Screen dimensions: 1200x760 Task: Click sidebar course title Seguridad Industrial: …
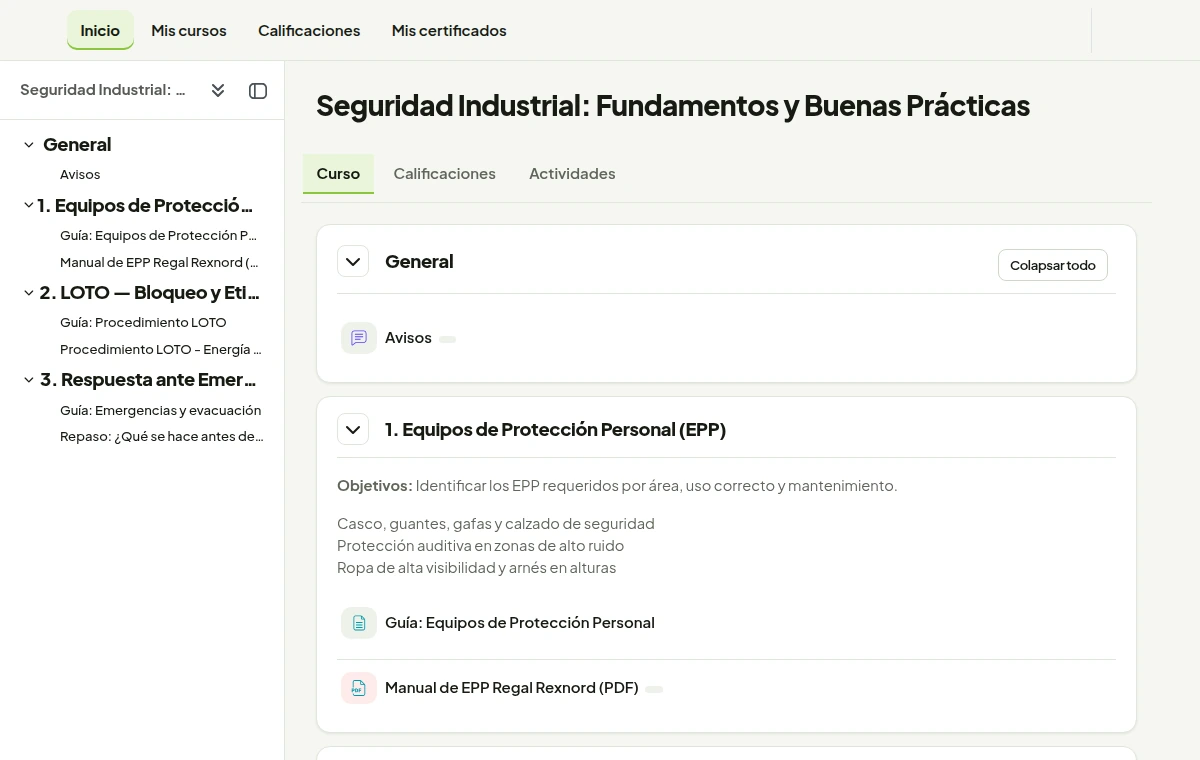(103, 90)
